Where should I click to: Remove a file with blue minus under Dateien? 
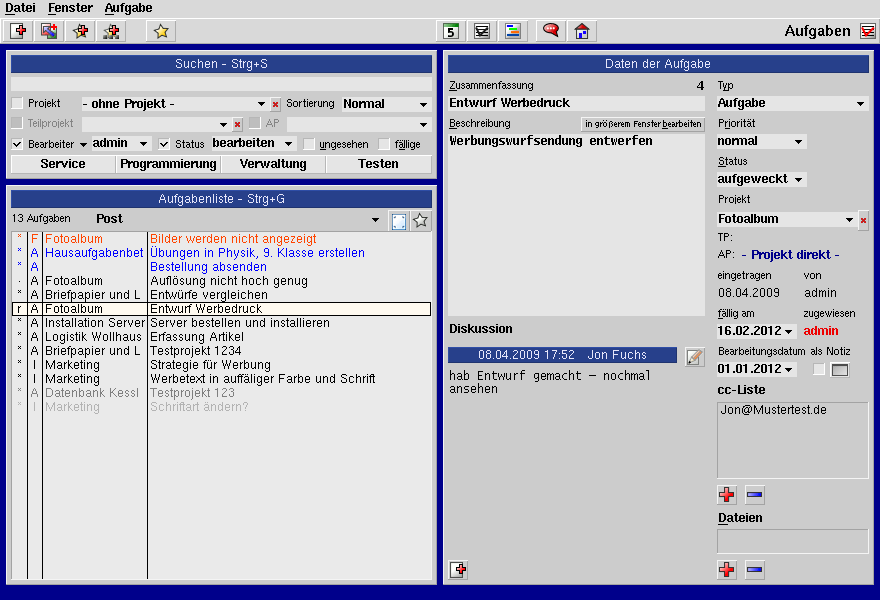[x=754, y=570]
